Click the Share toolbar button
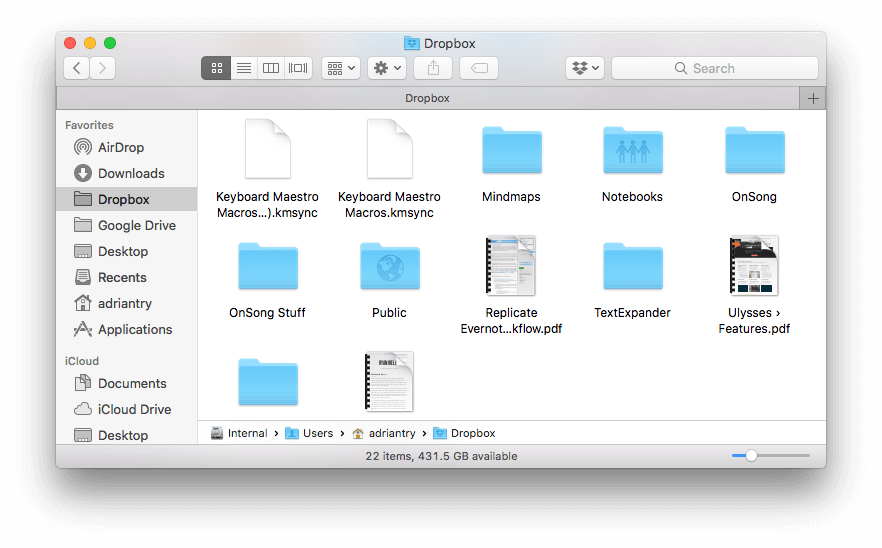The image size is (882, 548). [433, 68]
